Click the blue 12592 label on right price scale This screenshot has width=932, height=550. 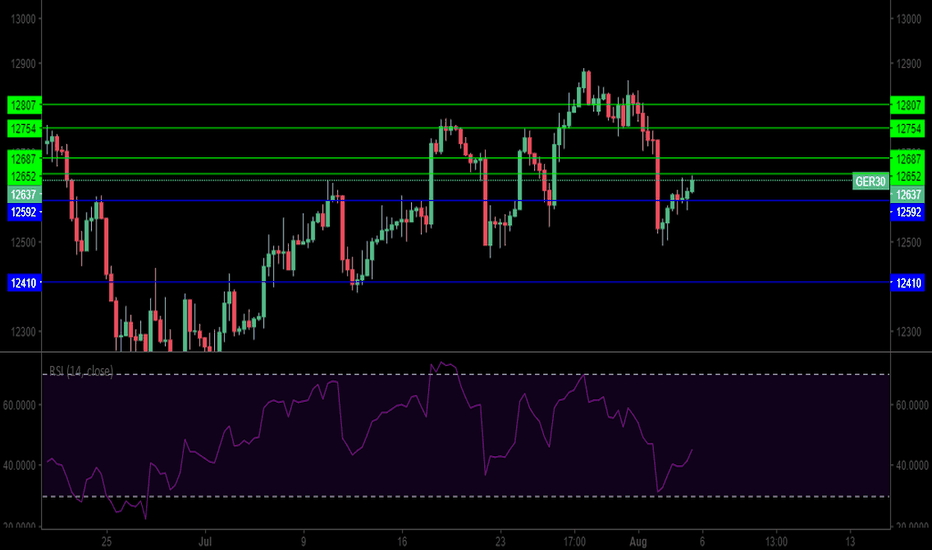(x=908, y=212)
